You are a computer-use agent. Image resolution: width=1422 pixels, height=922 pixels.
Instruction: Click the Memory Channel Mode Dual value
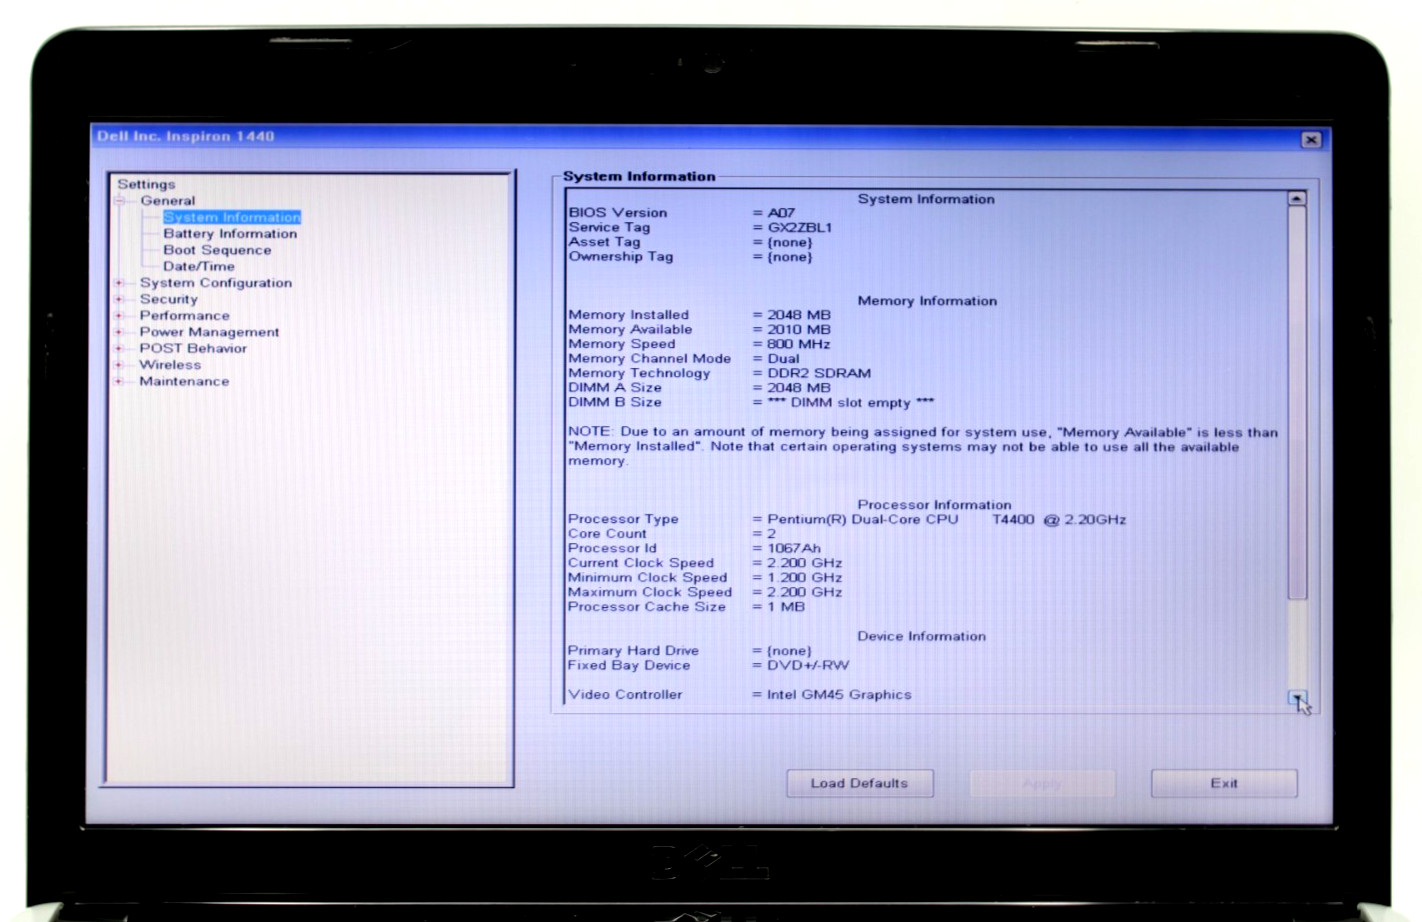tap(783, 358)
